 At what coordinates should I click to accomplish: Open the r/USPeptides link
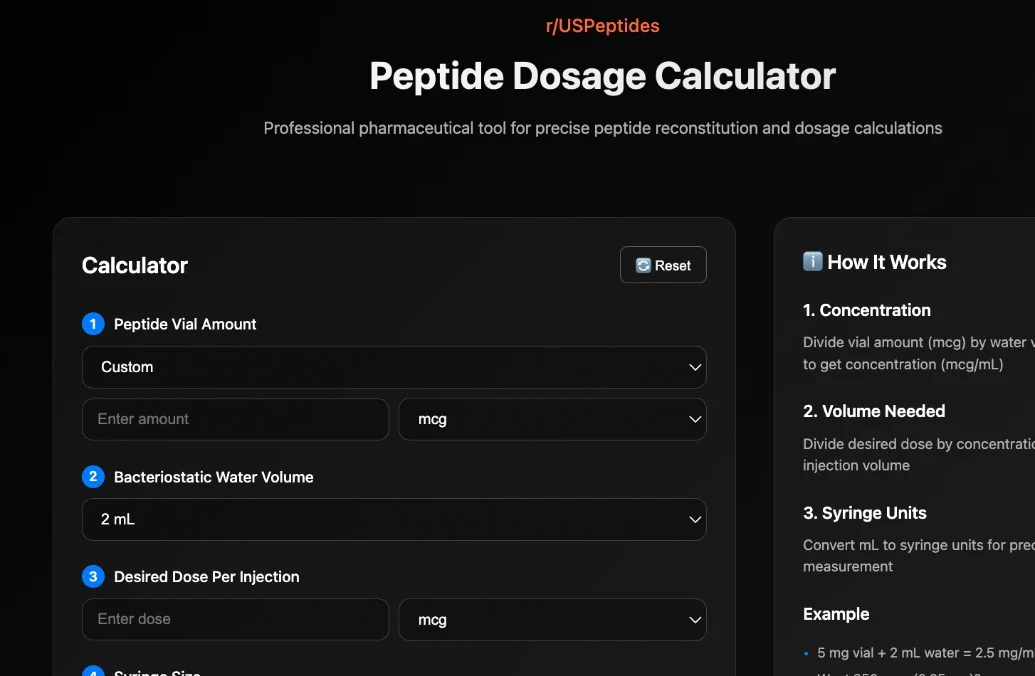[602, 26]
